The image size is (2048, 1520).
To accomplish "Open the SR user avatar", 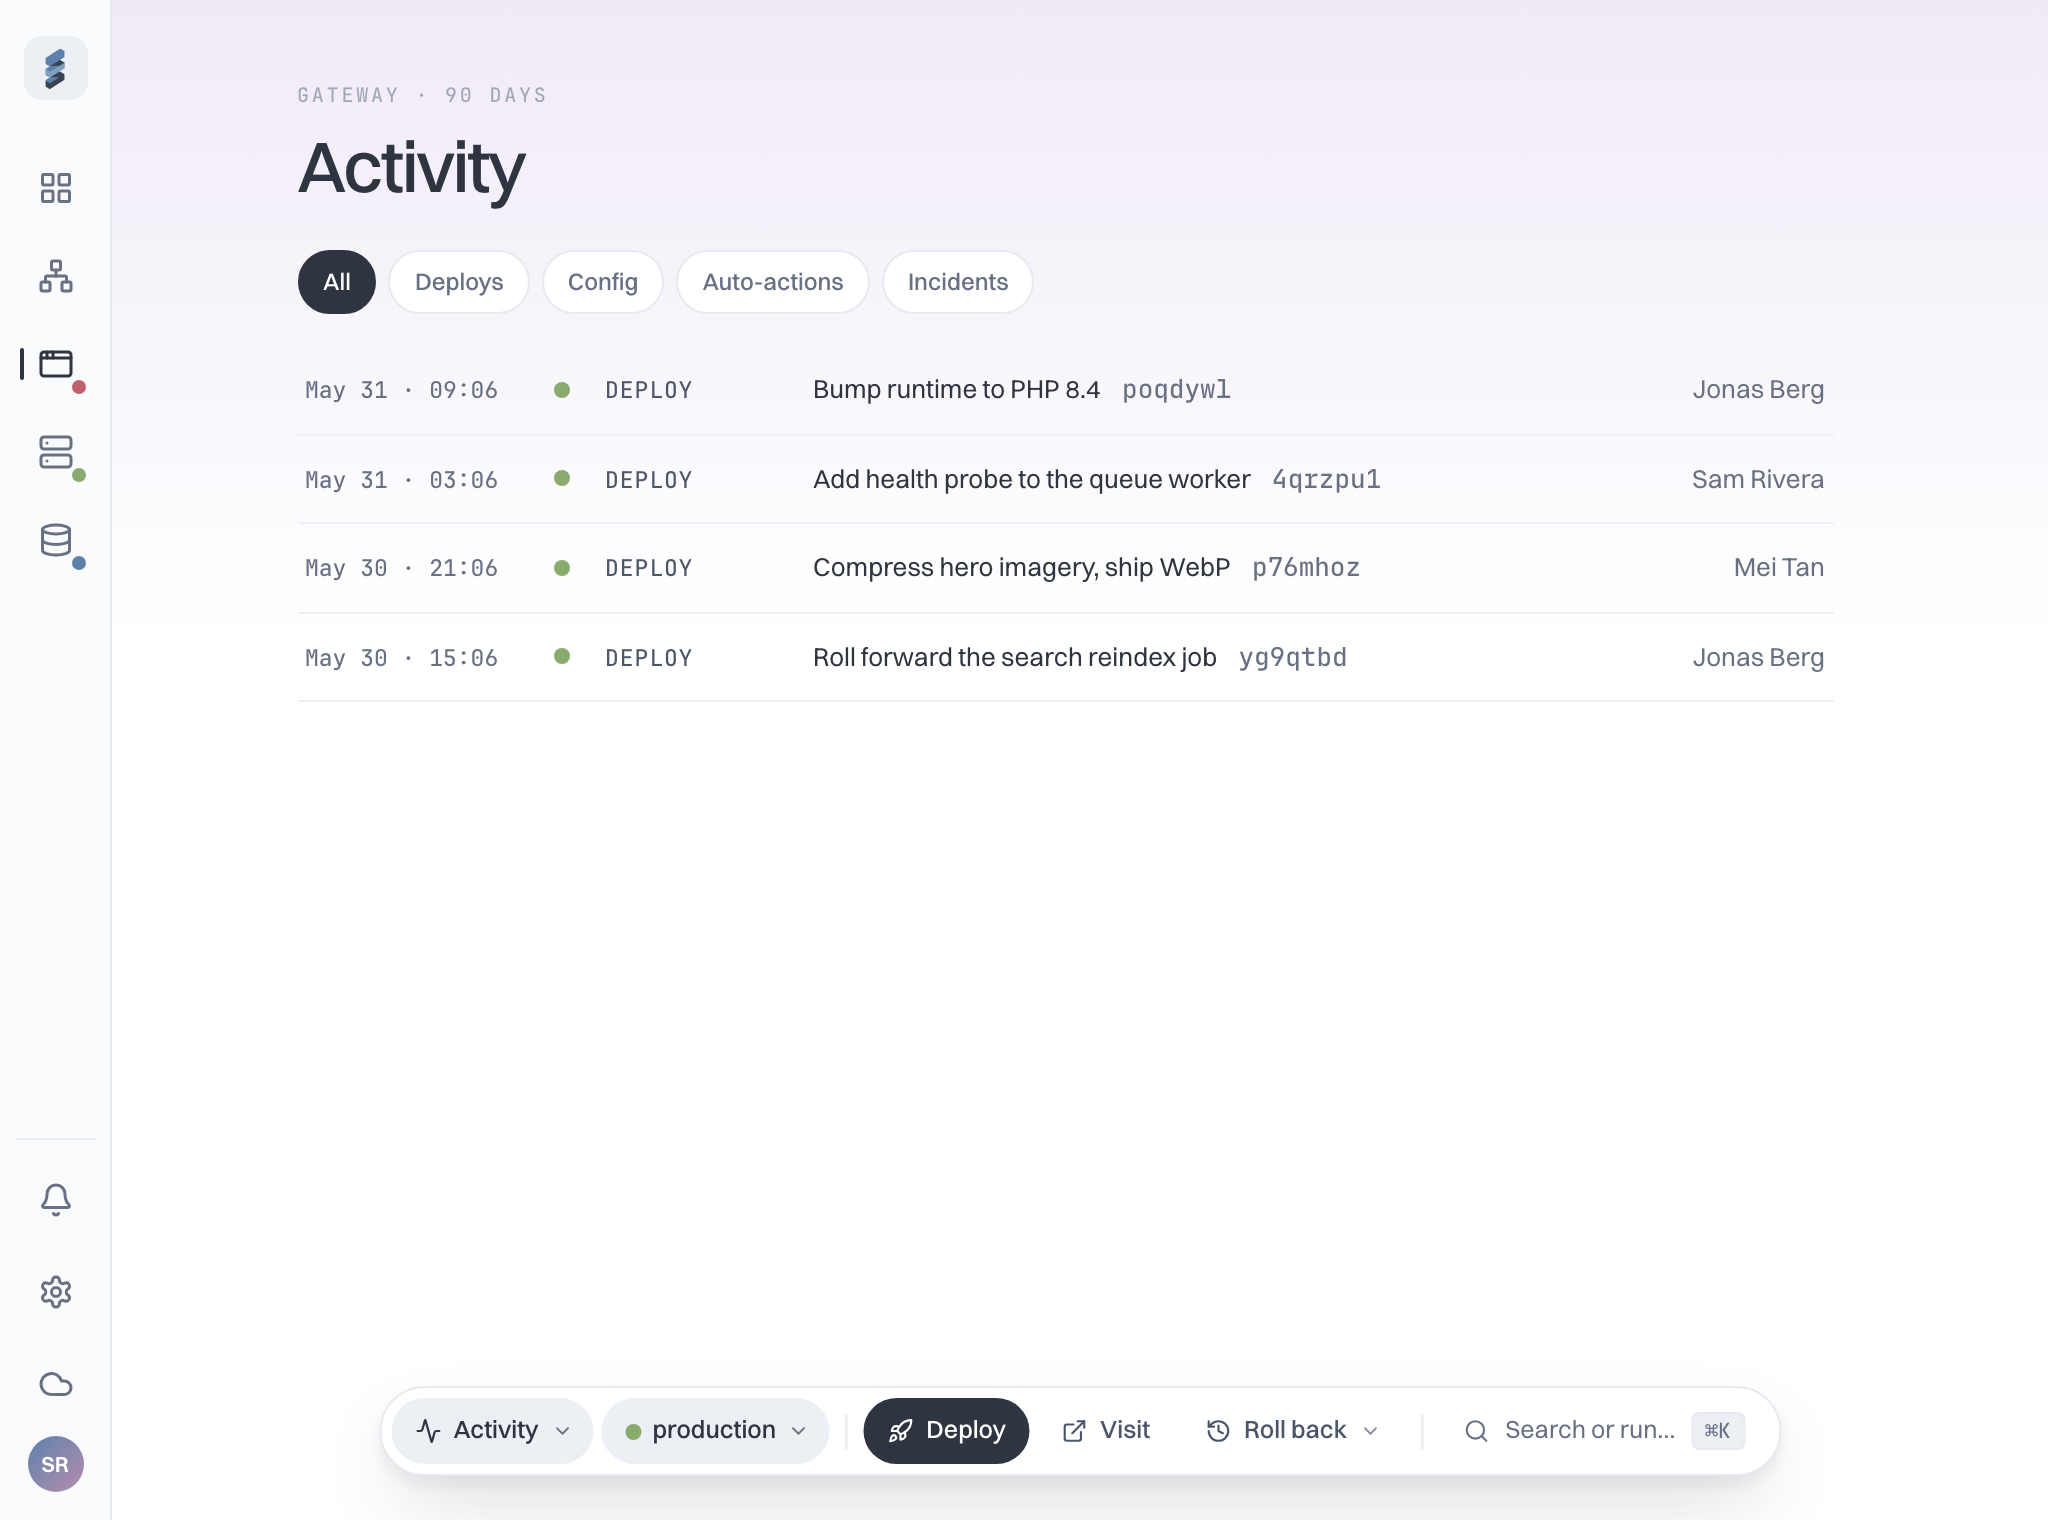I will tap(56, 1464).
